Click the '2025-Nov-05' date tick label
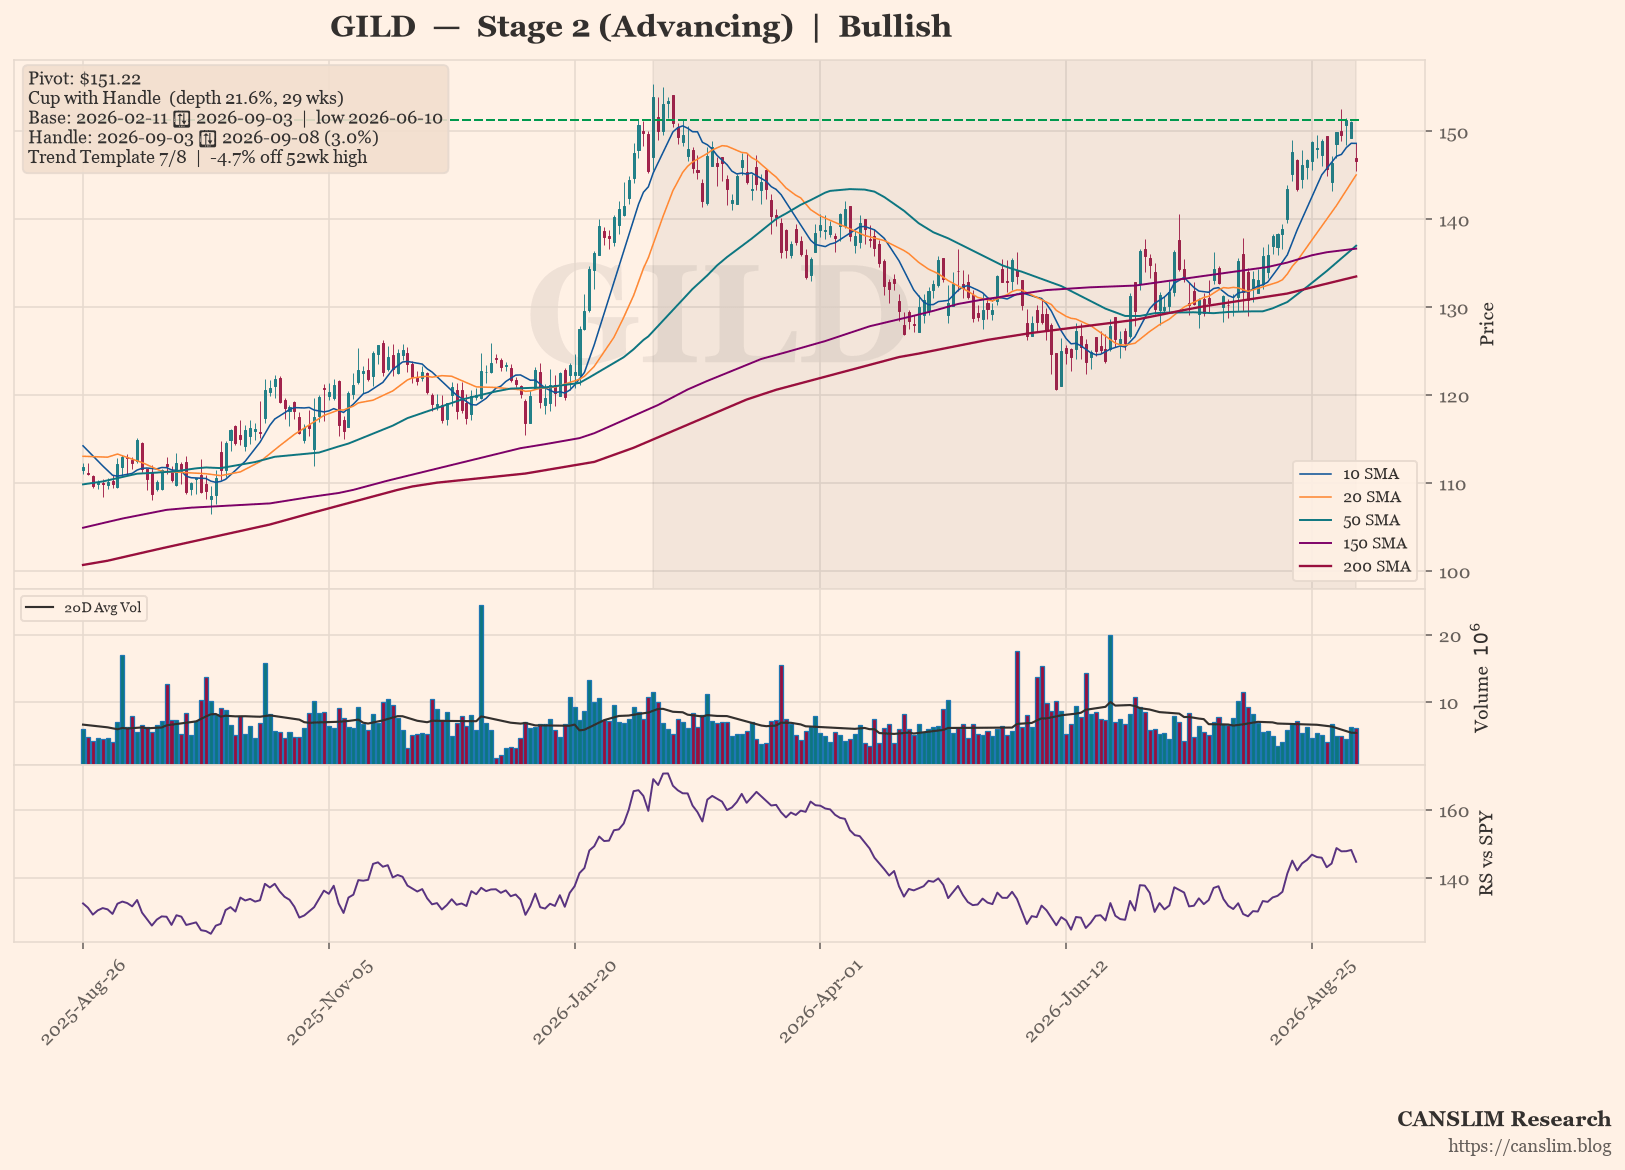 (x=329, y=1004)
